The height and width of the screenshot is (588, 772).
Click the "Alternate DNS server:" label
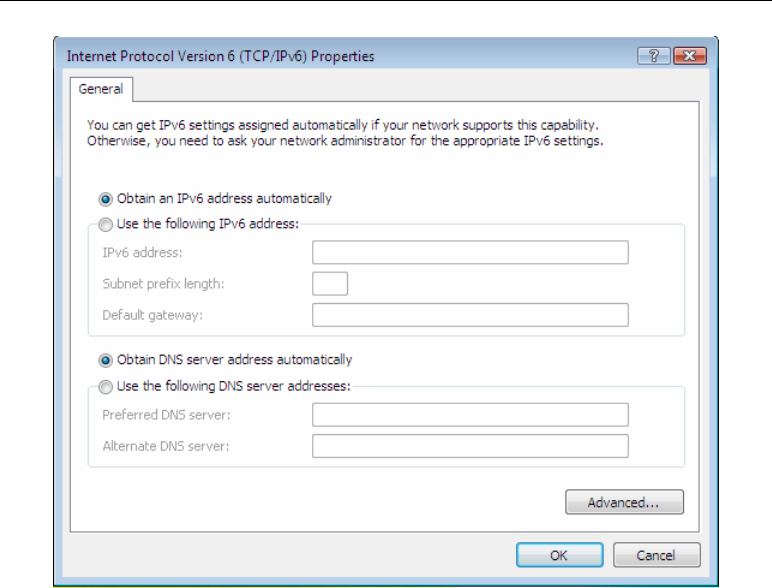[x=166, y=446]
